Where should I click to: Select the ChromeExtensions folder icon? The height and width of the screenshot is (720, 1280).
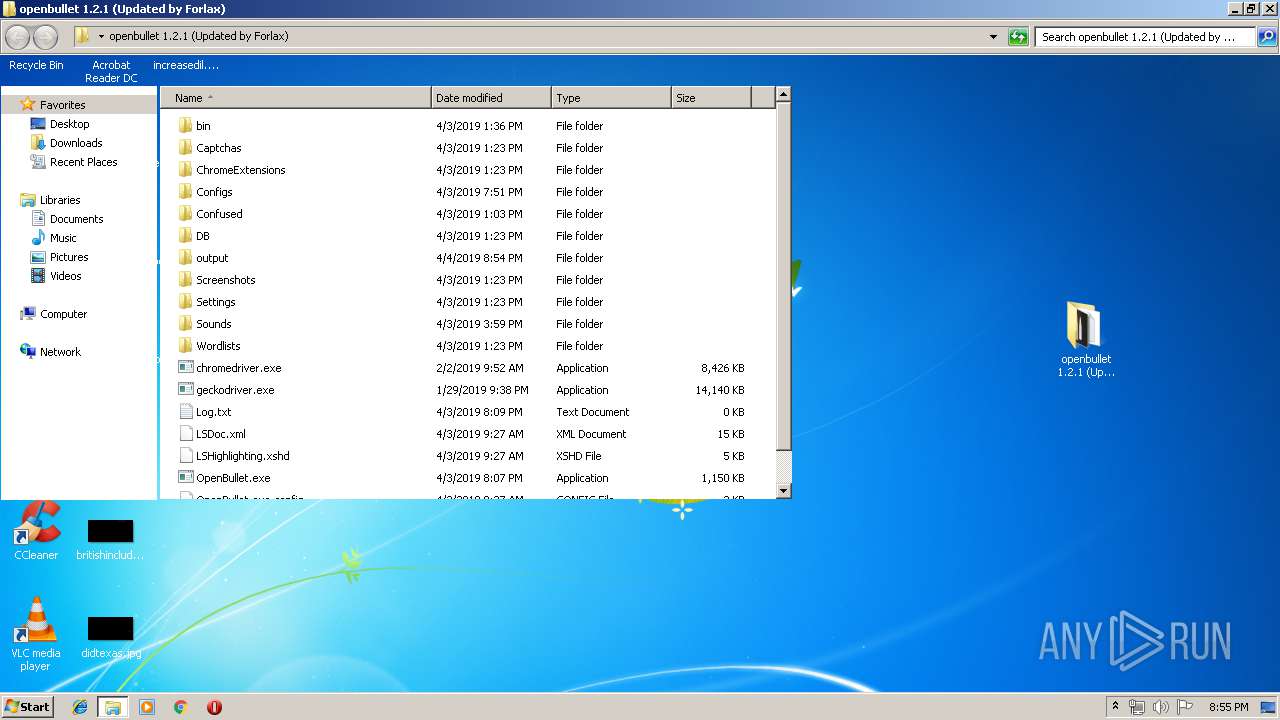point(185,170)
